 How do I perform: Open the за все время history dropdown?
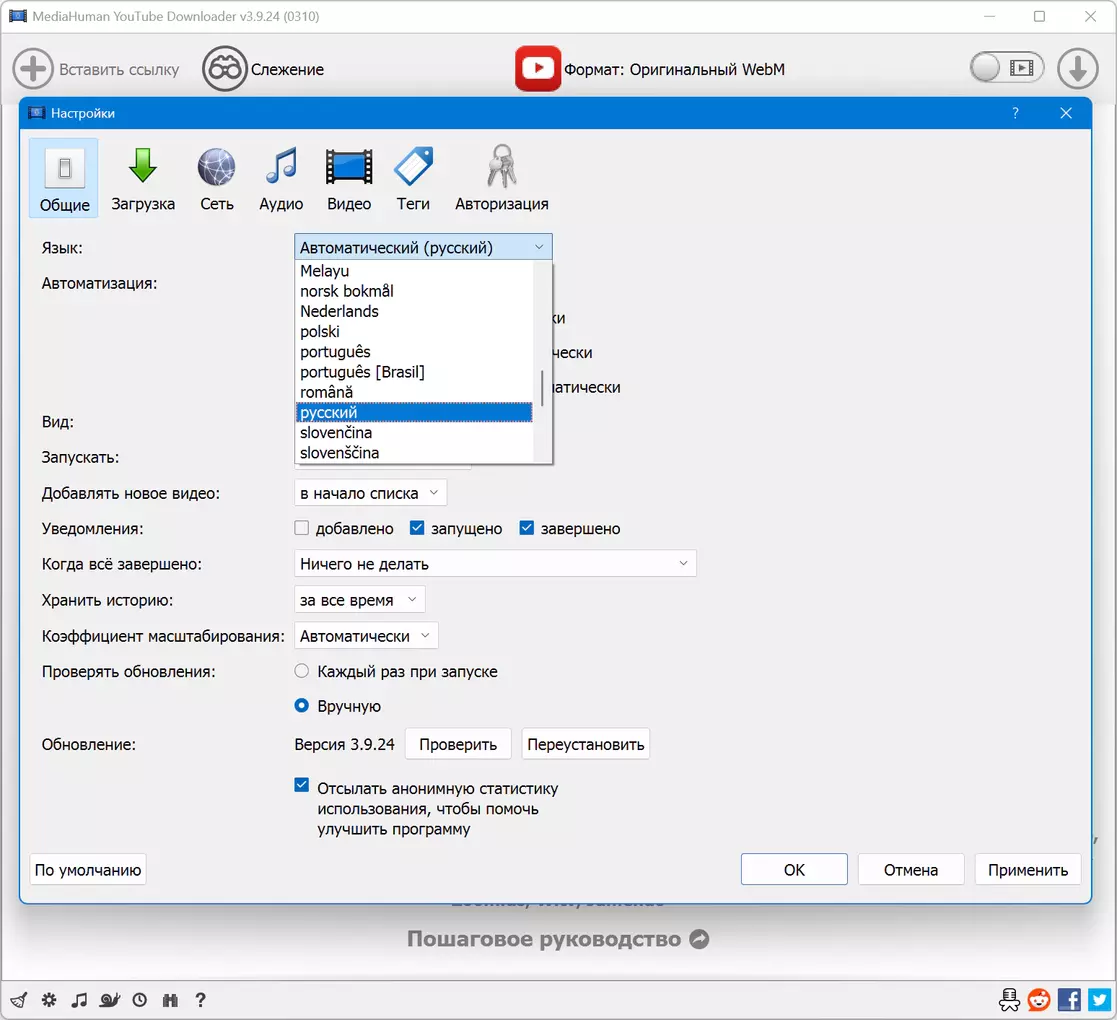click(x=360, y=600)
